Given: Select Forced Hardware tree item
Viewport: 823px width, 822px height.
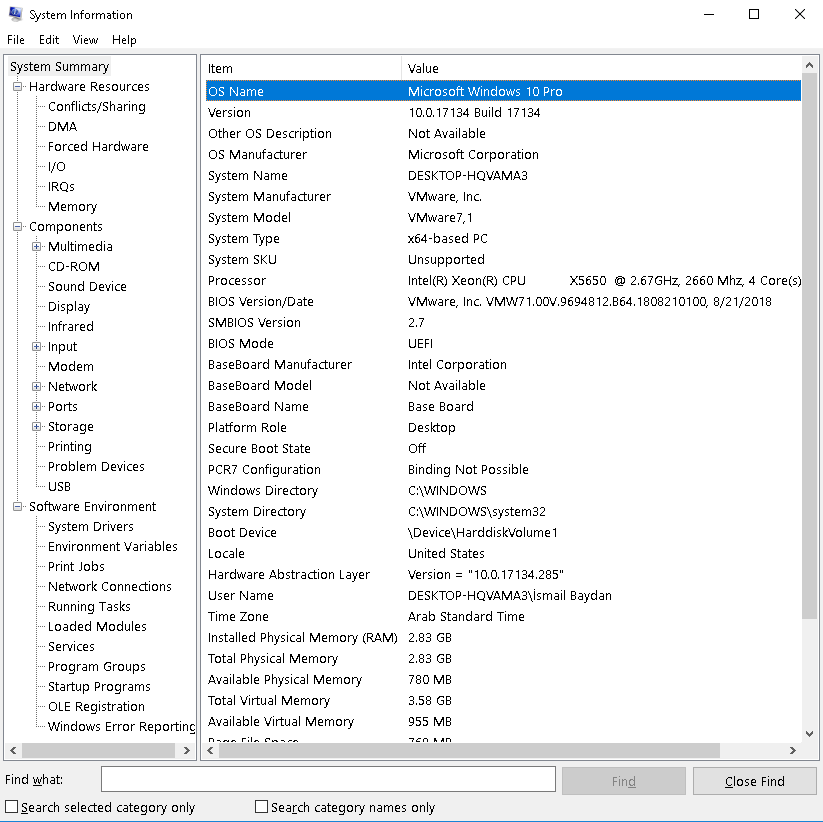Looking at the screenshot, I should 98,146.
